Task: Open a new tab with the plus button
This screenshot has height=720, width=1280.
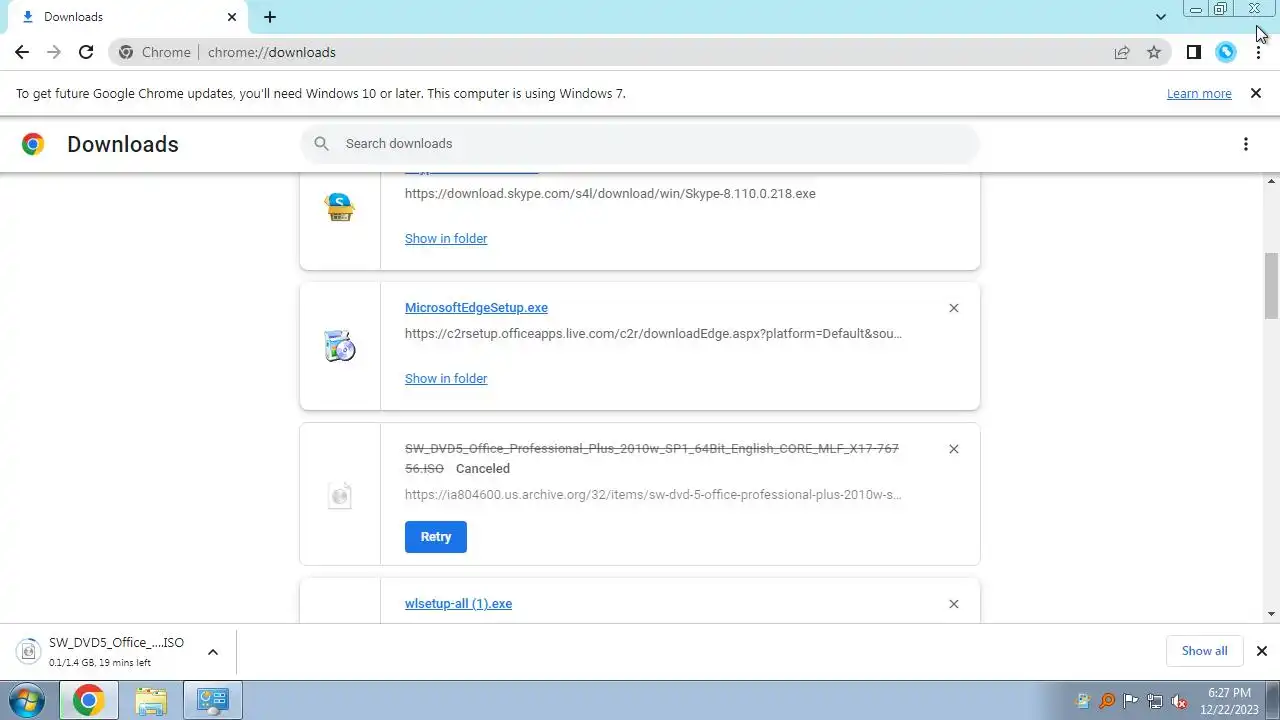Action: (270, 17)
